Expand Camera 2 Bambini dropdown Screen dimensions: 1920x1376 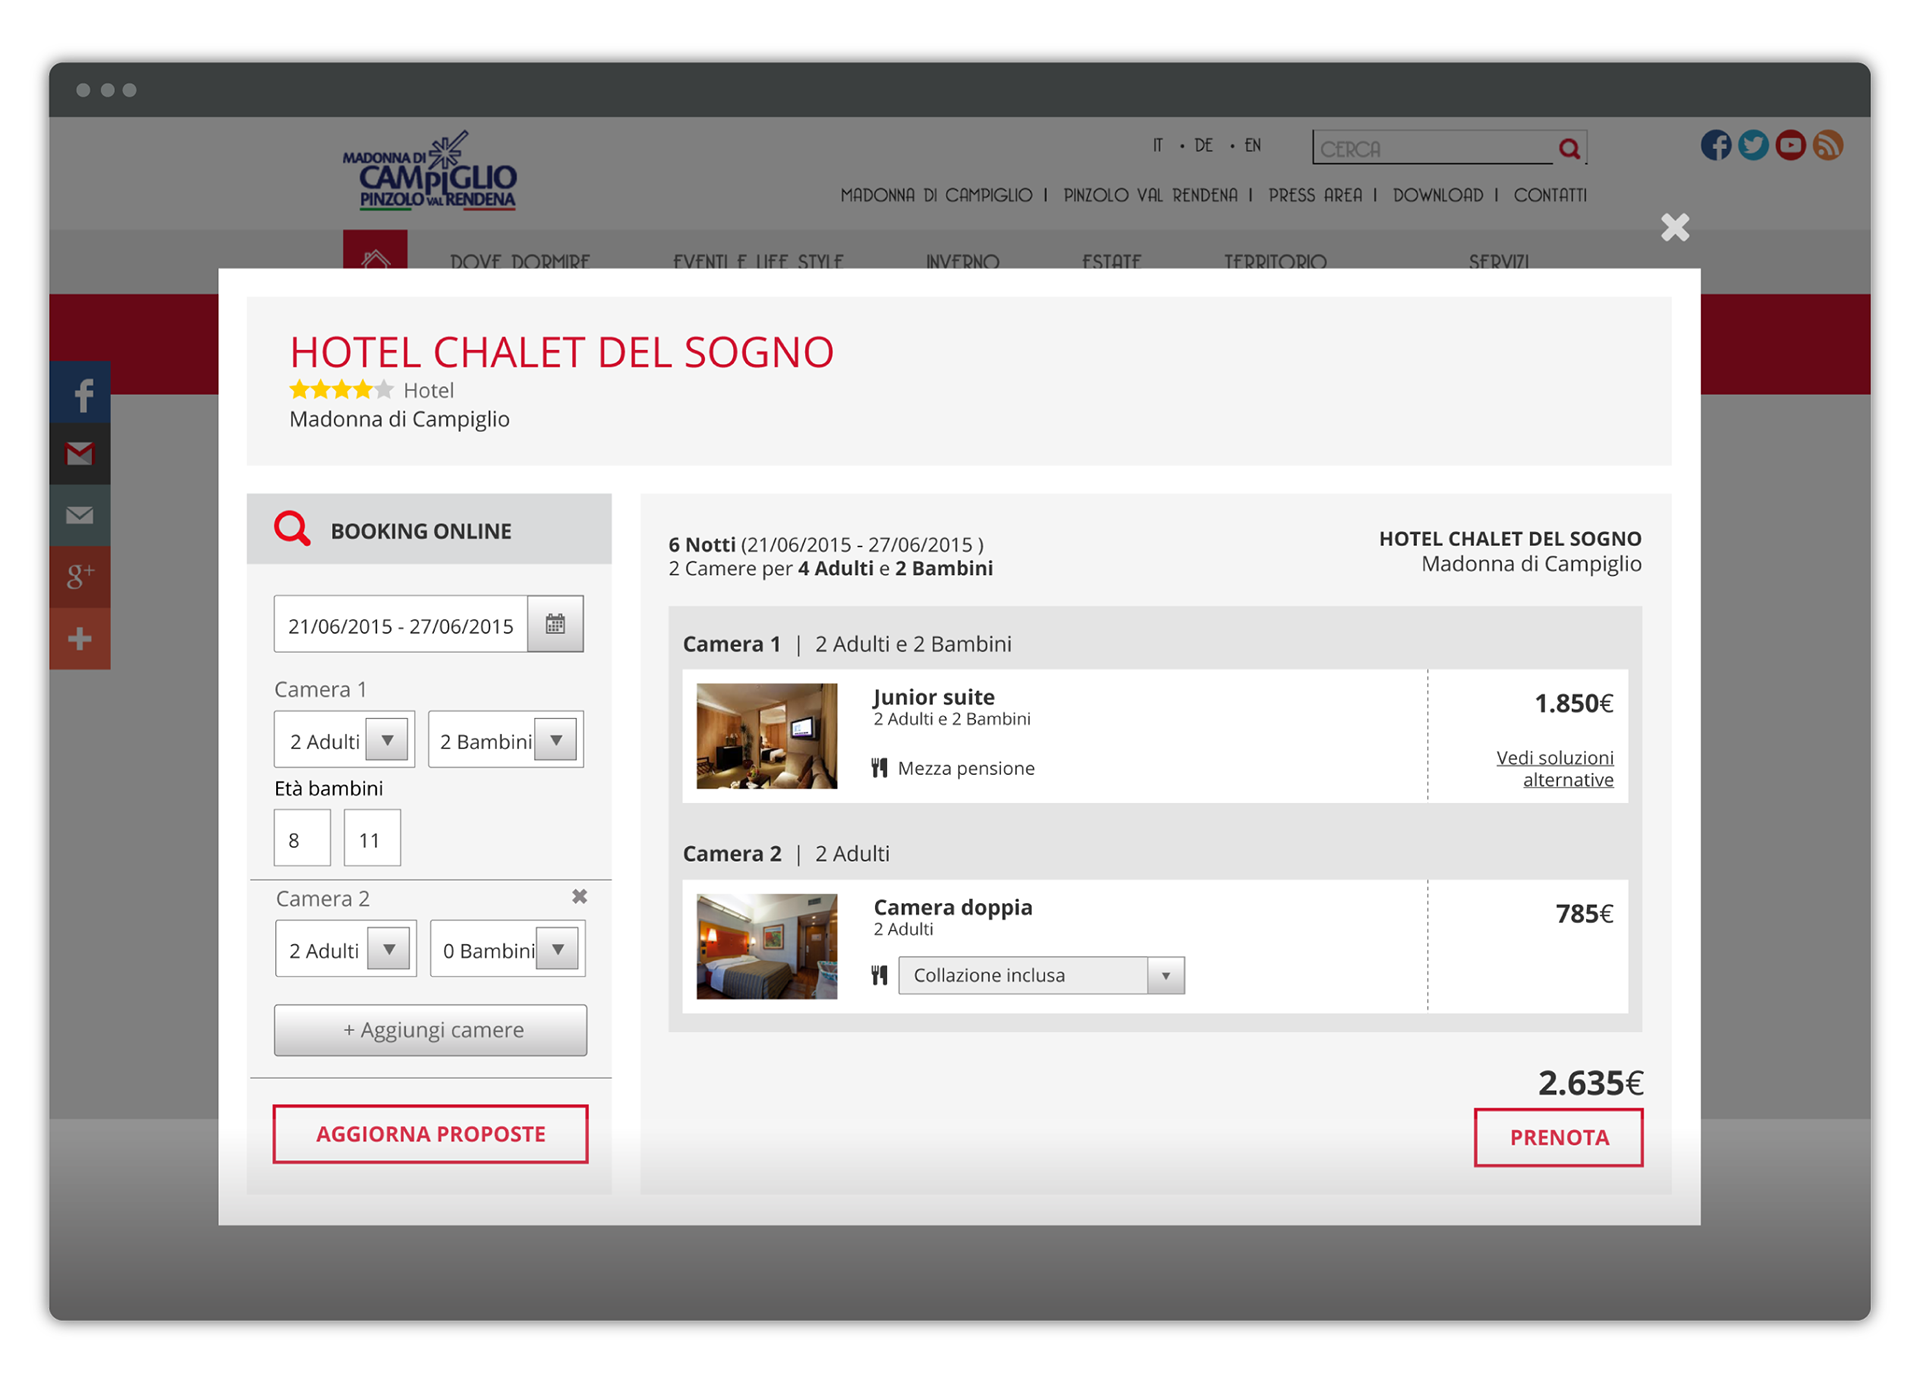558,949
